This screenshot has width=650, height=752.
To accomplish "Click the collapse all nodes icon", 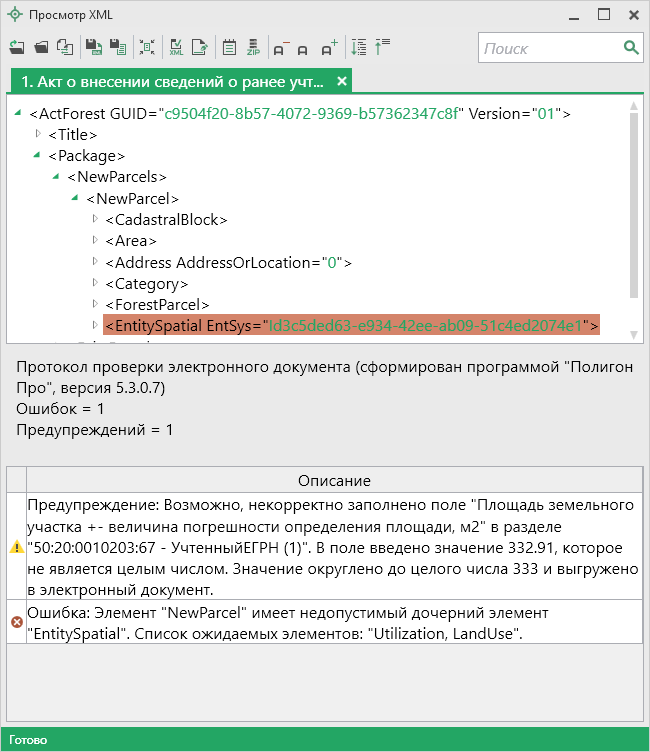I will pyautogui.click(x=383, y=47).
